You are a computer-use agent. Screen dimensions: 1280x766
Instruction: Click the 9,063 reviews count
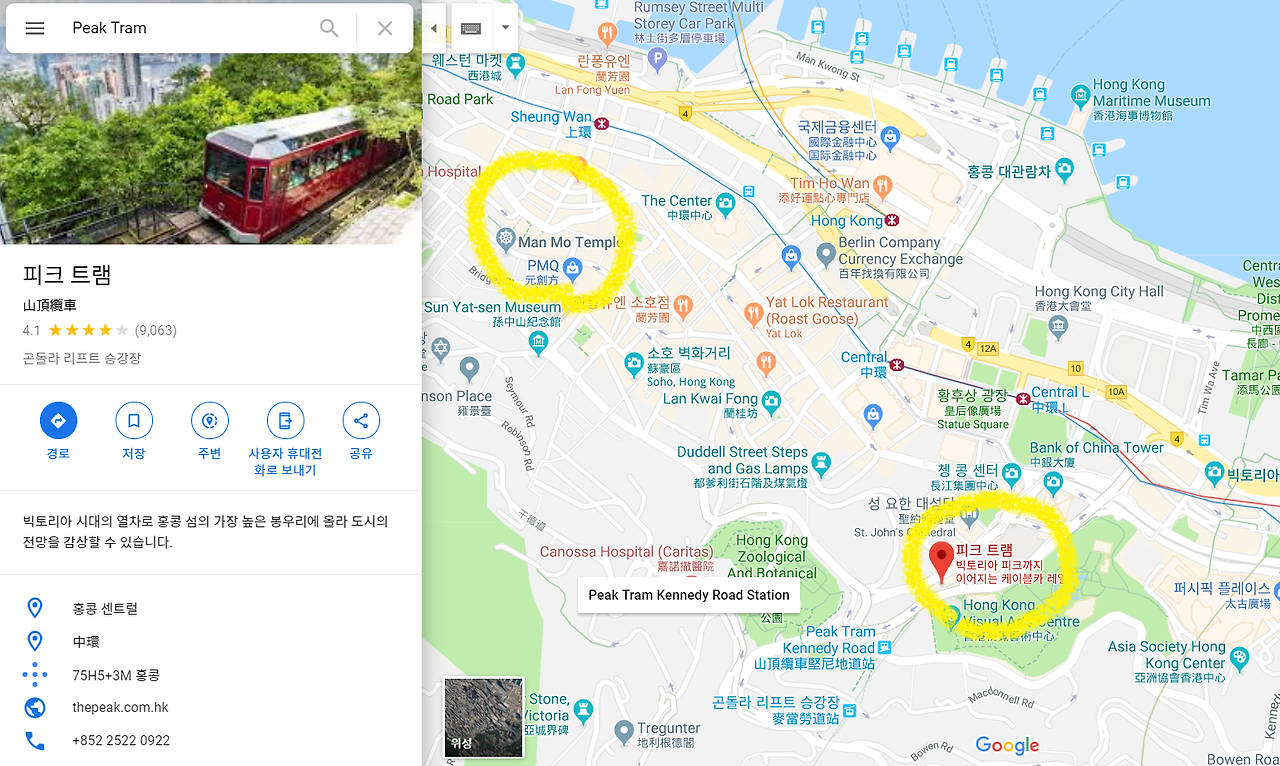pos(155,330)
